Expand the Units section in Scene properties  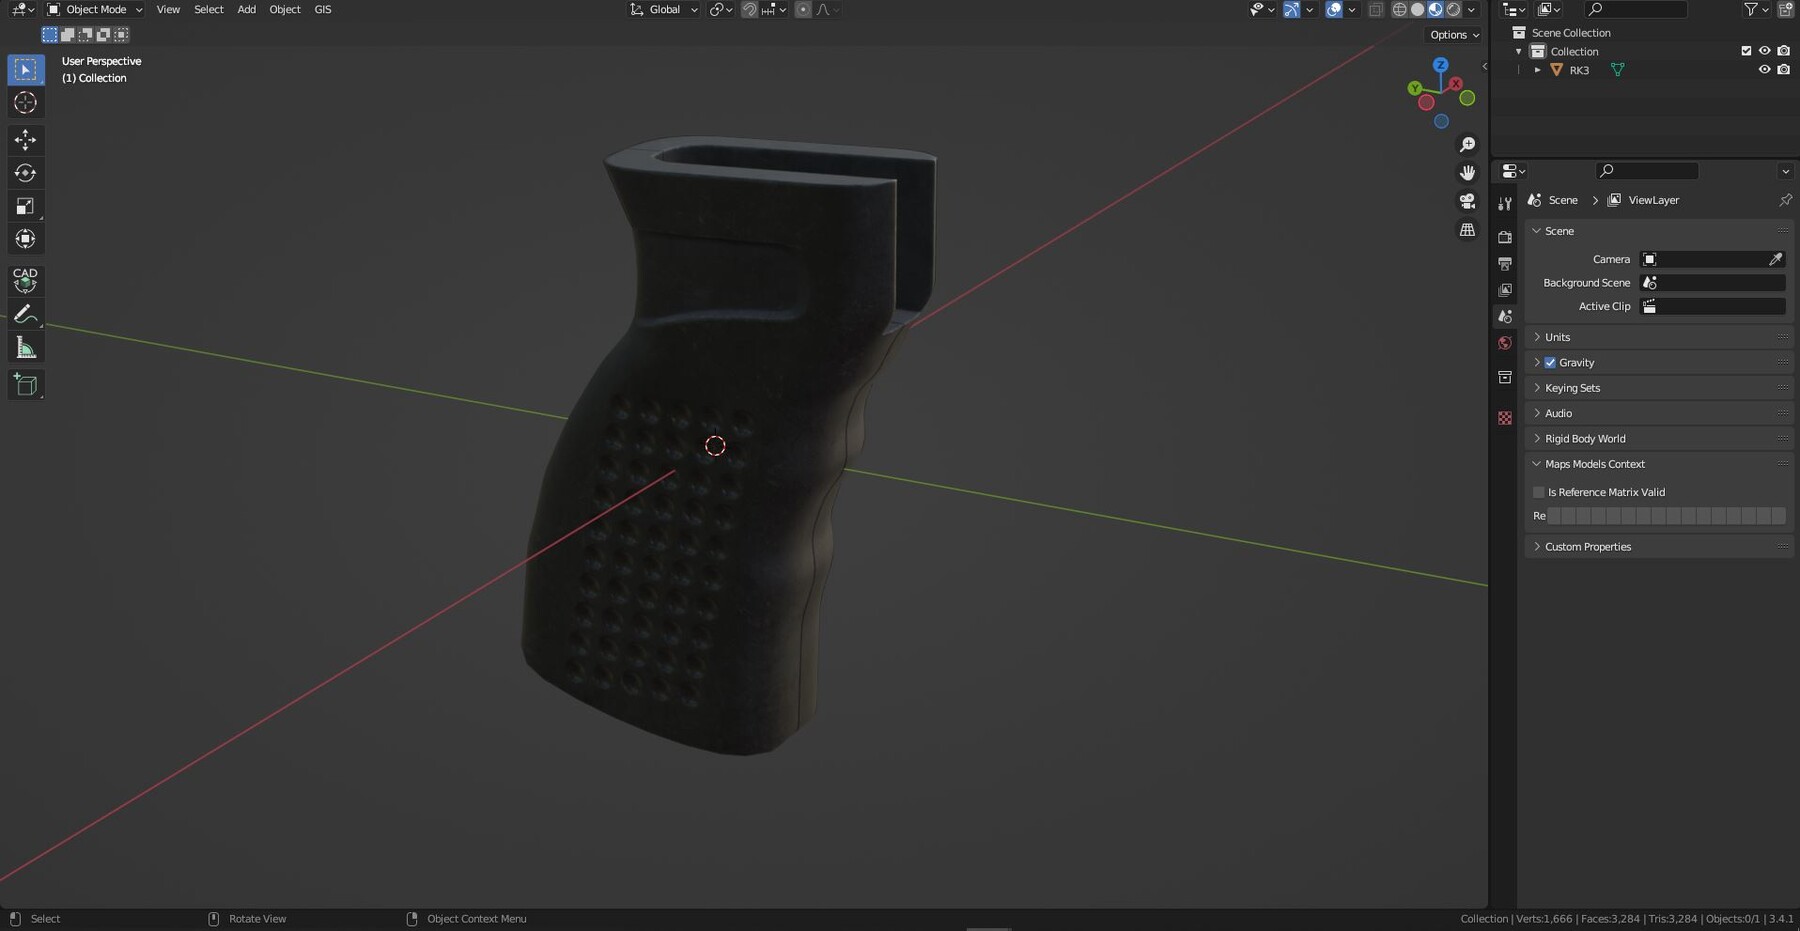1556,337
